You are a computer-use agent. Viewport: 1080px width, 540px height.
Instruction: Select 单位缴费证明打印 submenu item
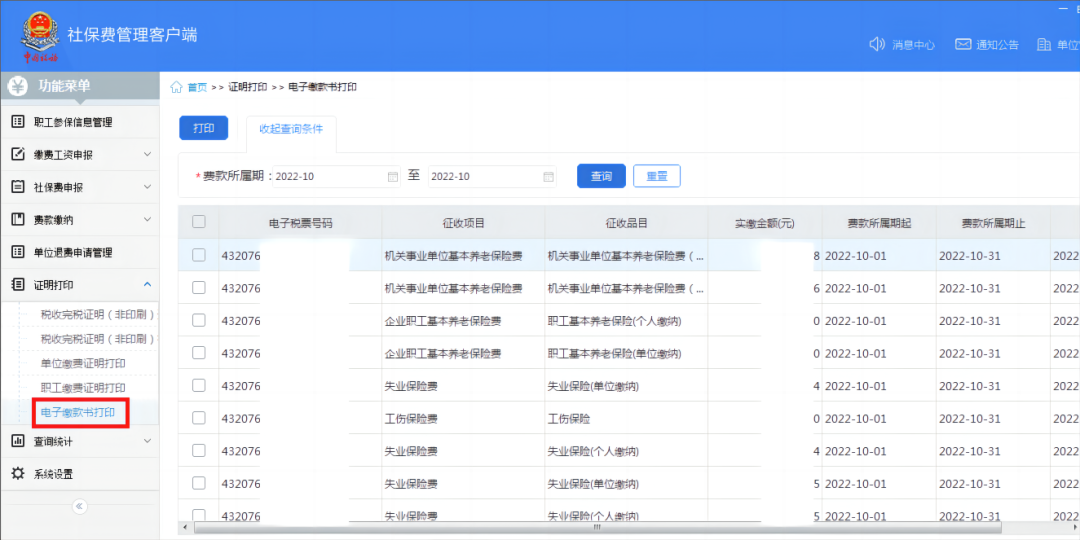pos(83,362)
